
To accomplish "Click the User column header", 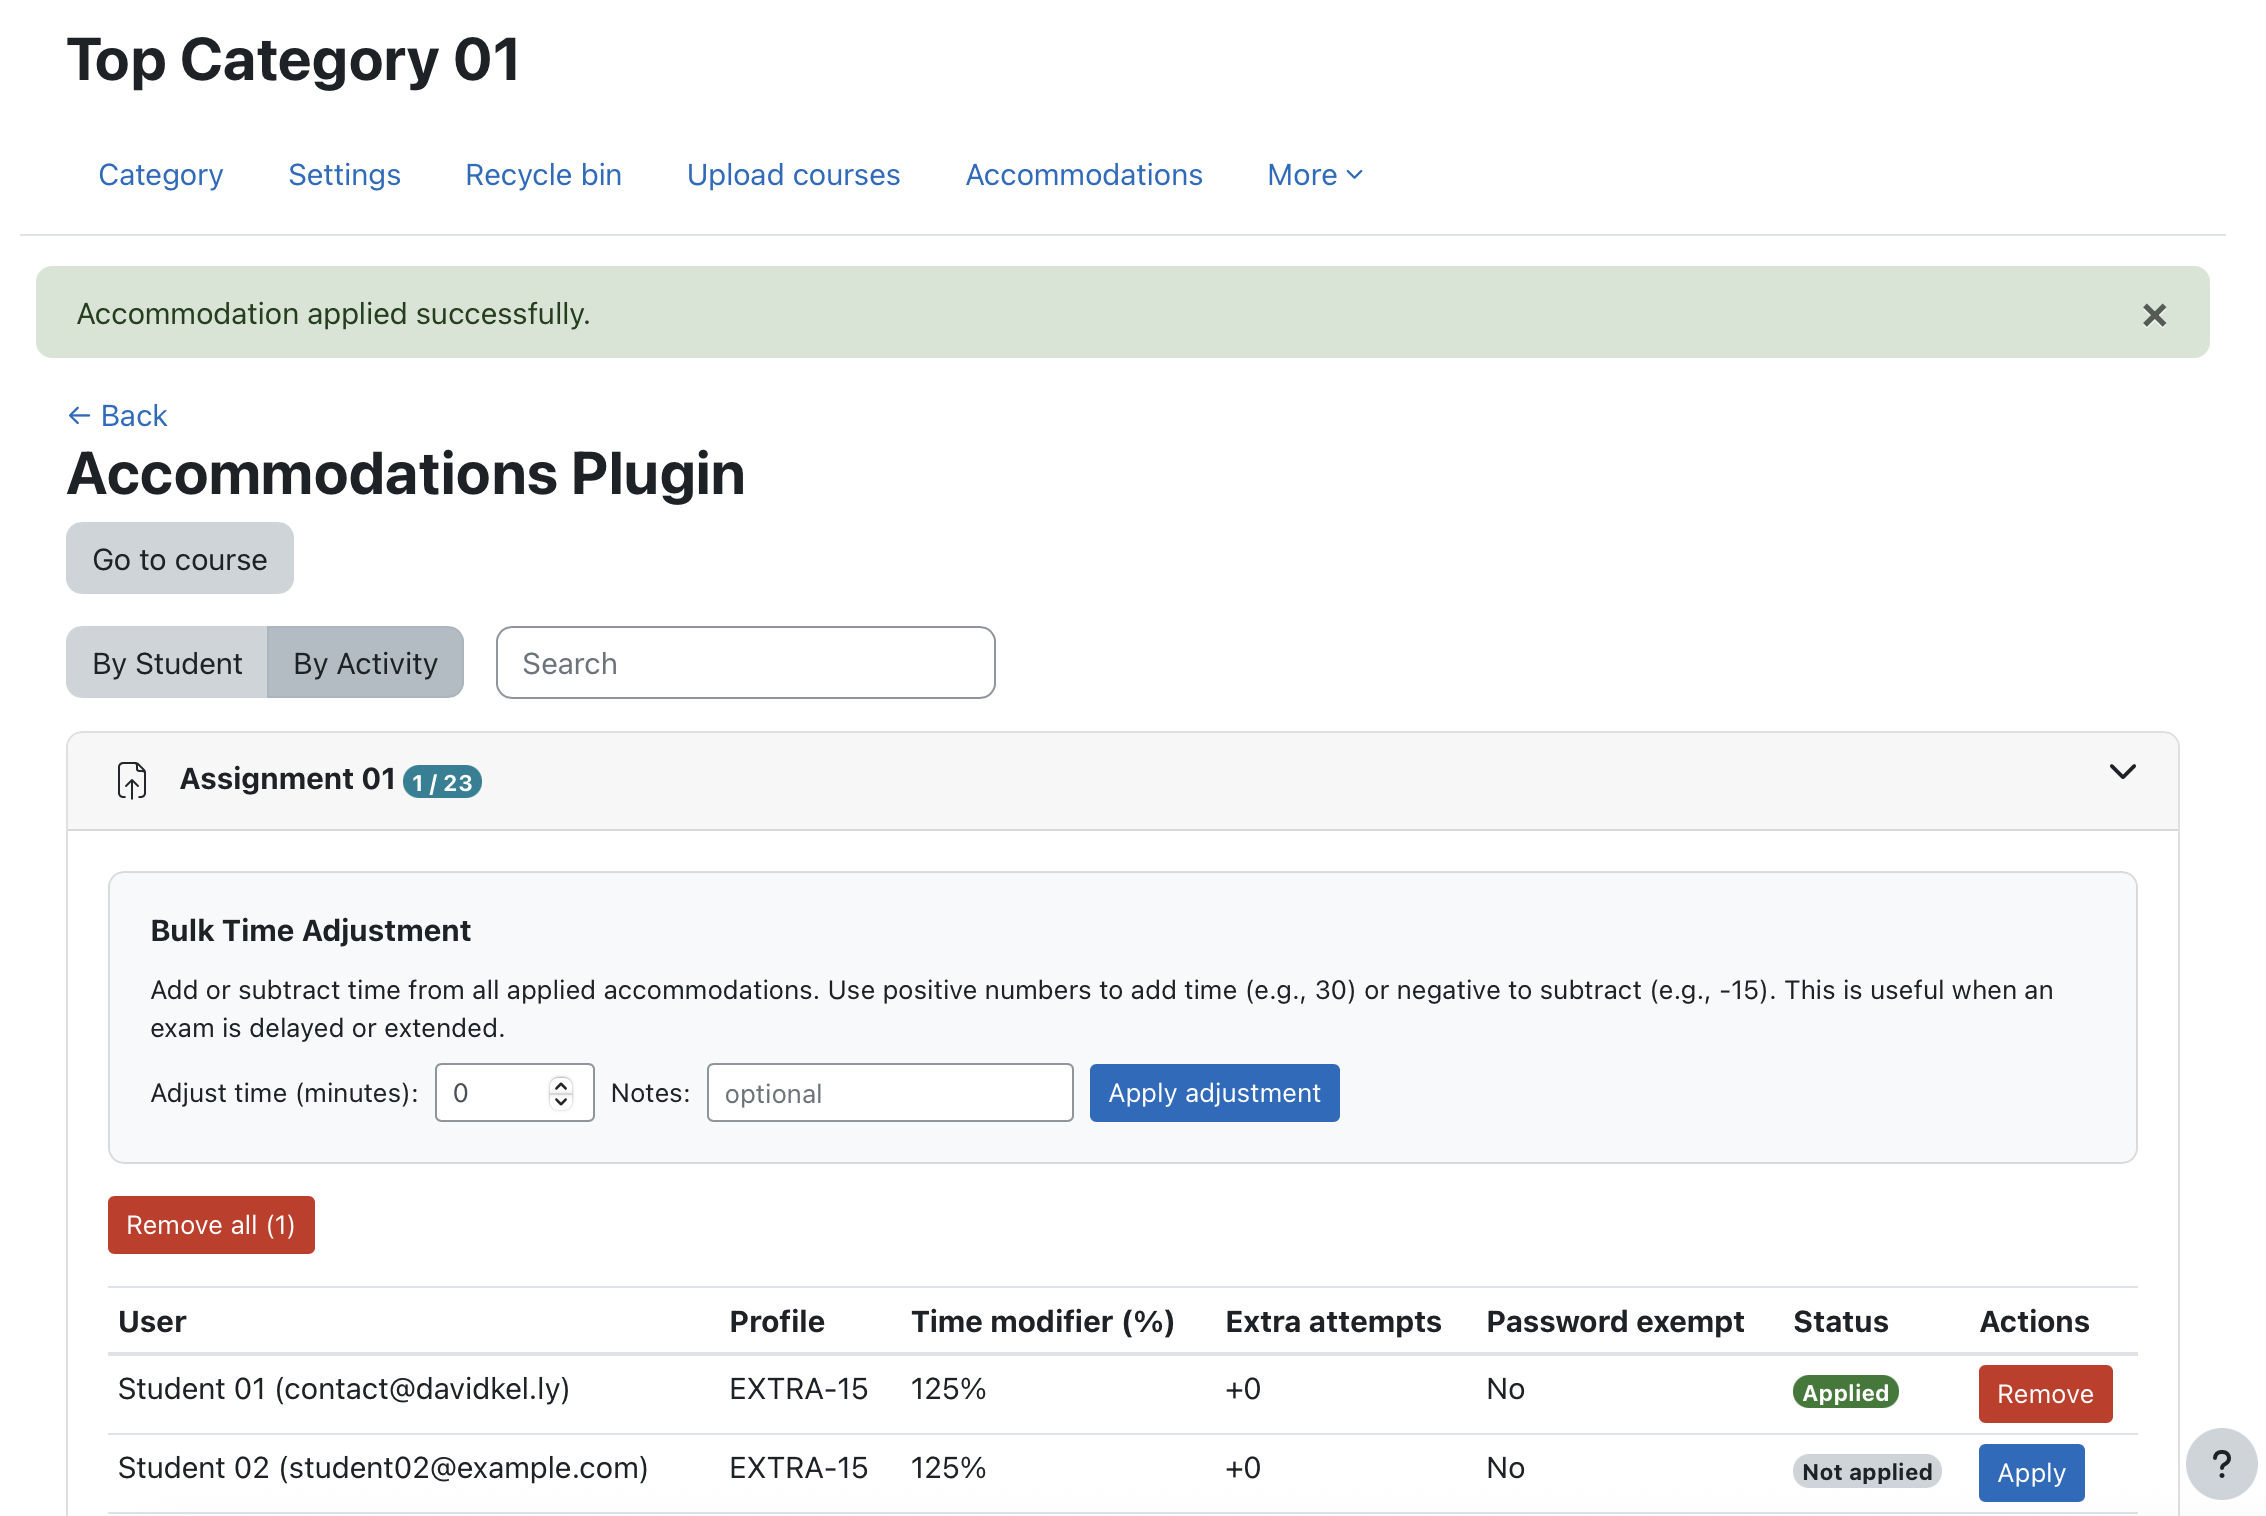I will click(152, 1321).
